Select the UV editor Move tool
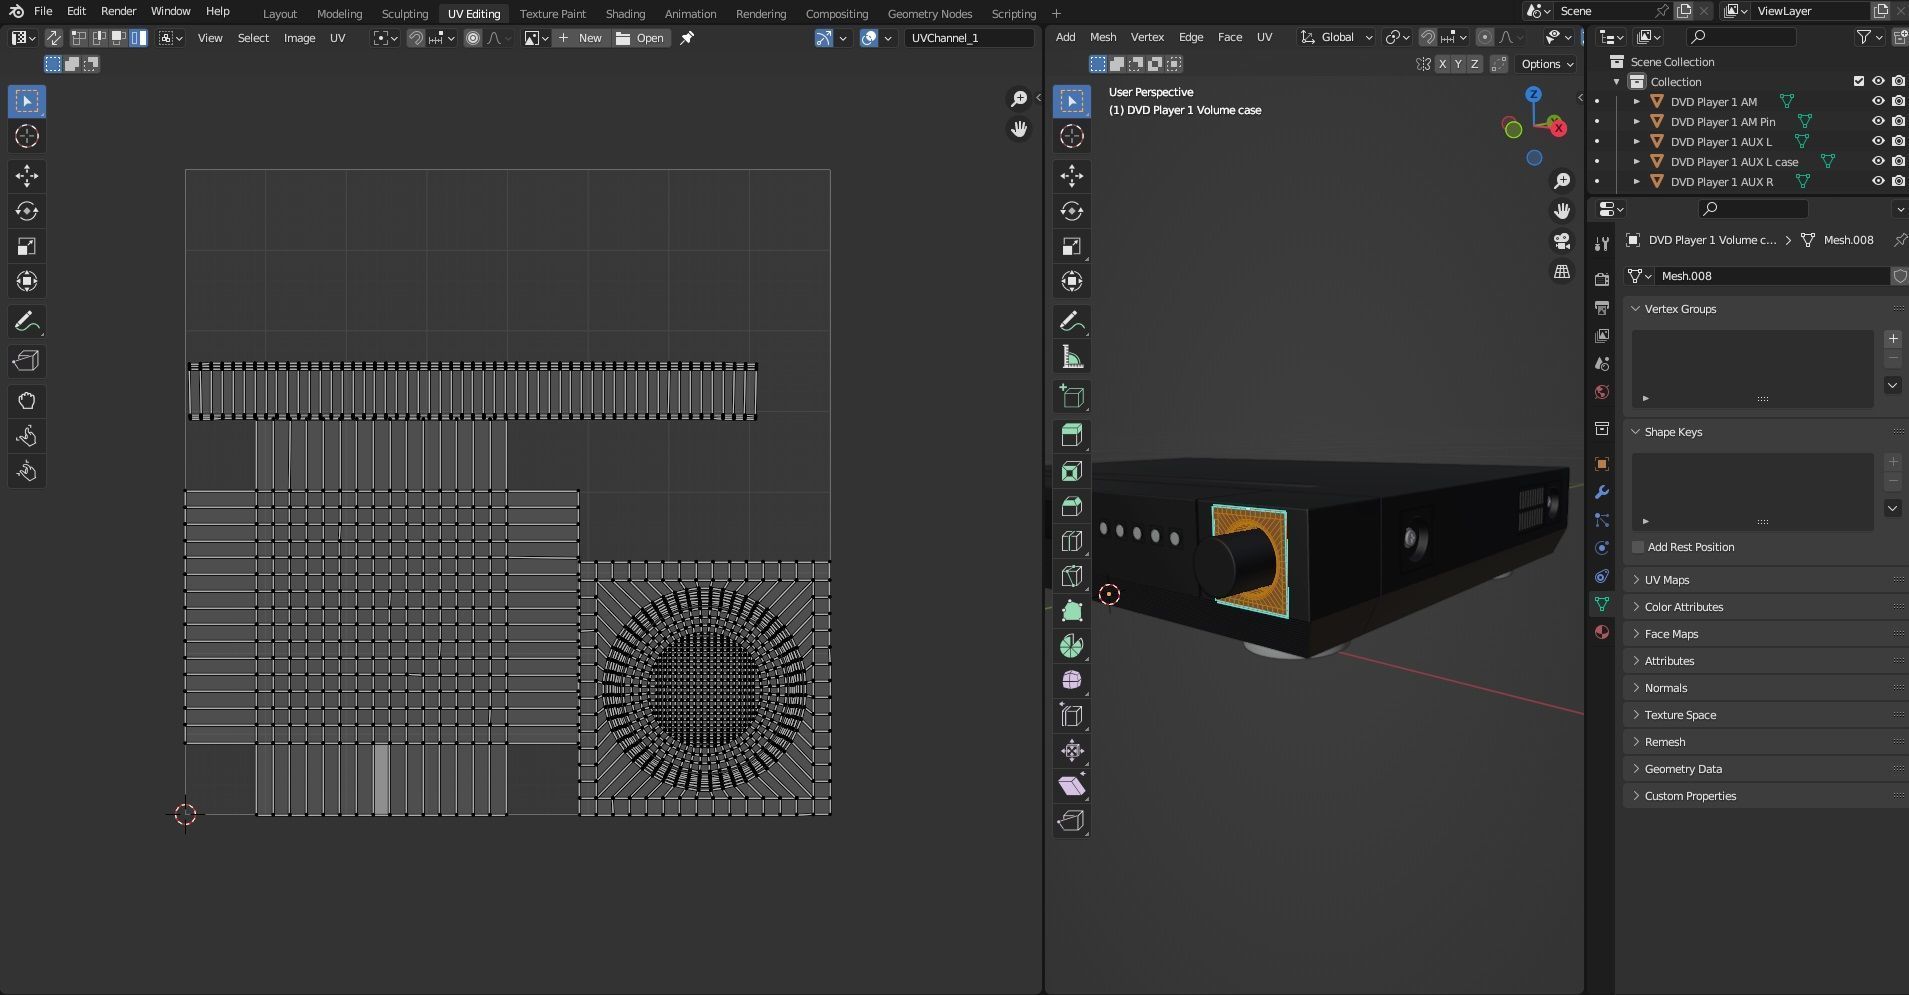This screenshot has width=1909, height=995. (27, 176)
